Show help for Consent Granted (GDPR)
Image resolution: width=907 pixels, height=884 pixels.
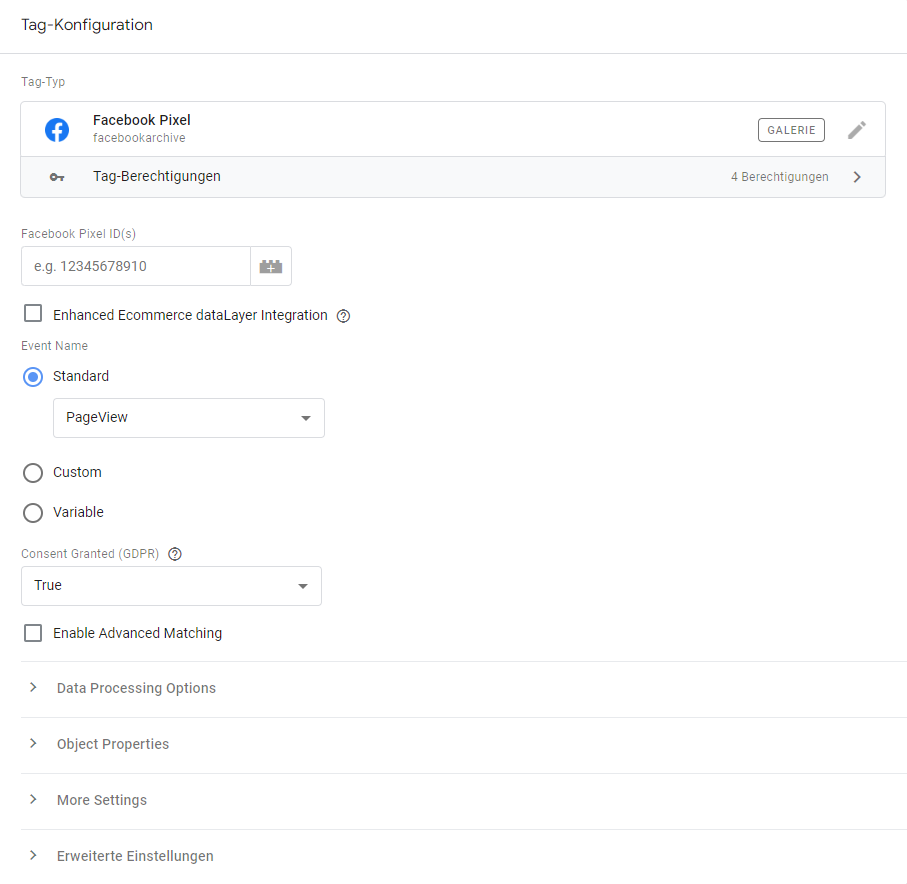[x=175, y=554]
